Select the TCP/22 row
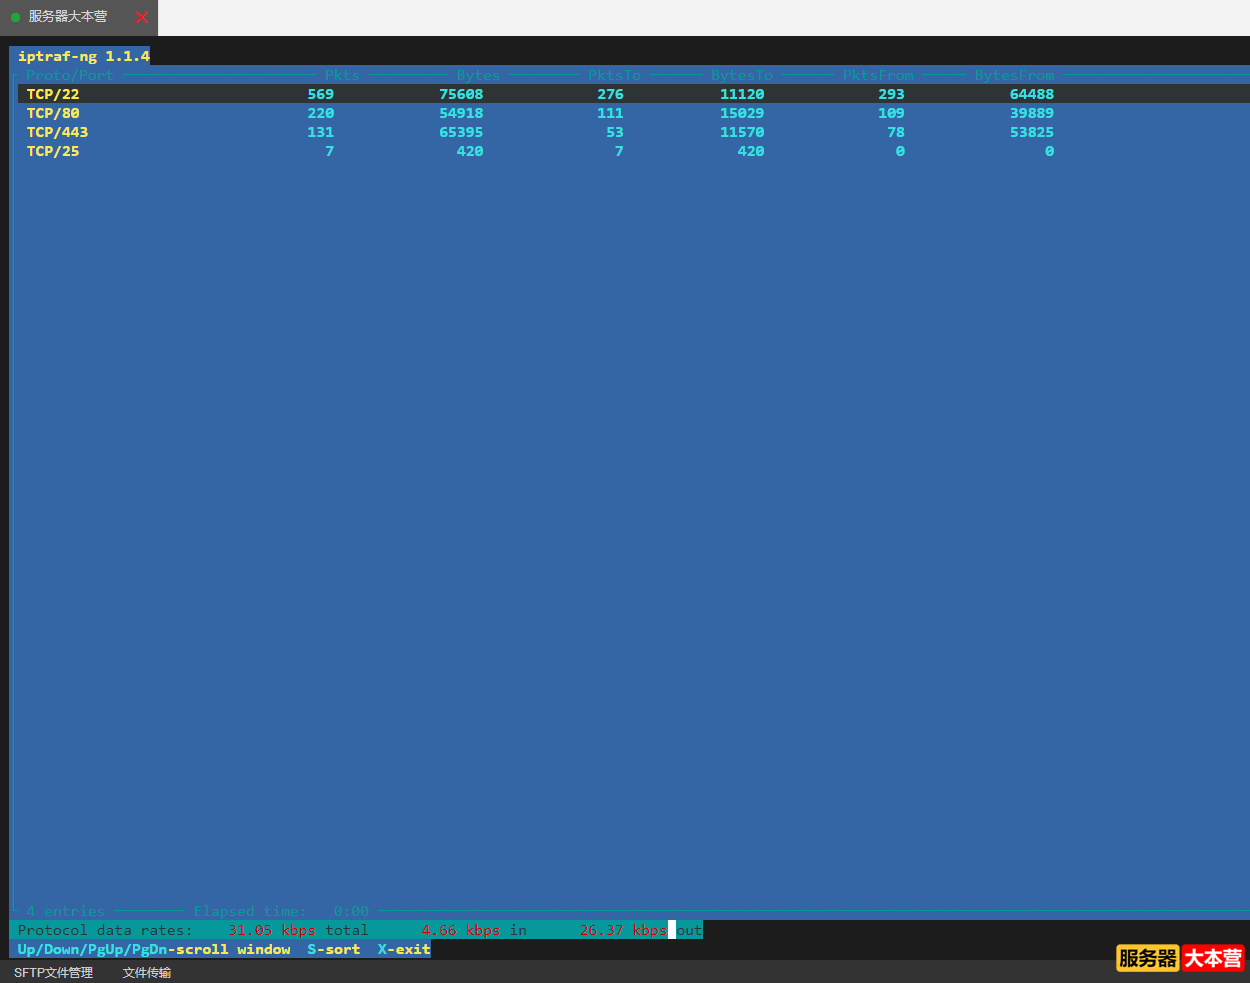The image size is (1250, 983). point(53,94)
